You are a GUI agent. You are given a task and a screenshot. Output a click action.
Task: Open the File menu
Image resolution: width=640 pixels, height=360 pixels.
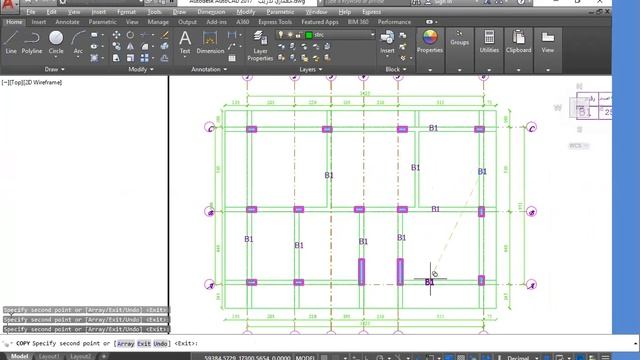[31, 12]
